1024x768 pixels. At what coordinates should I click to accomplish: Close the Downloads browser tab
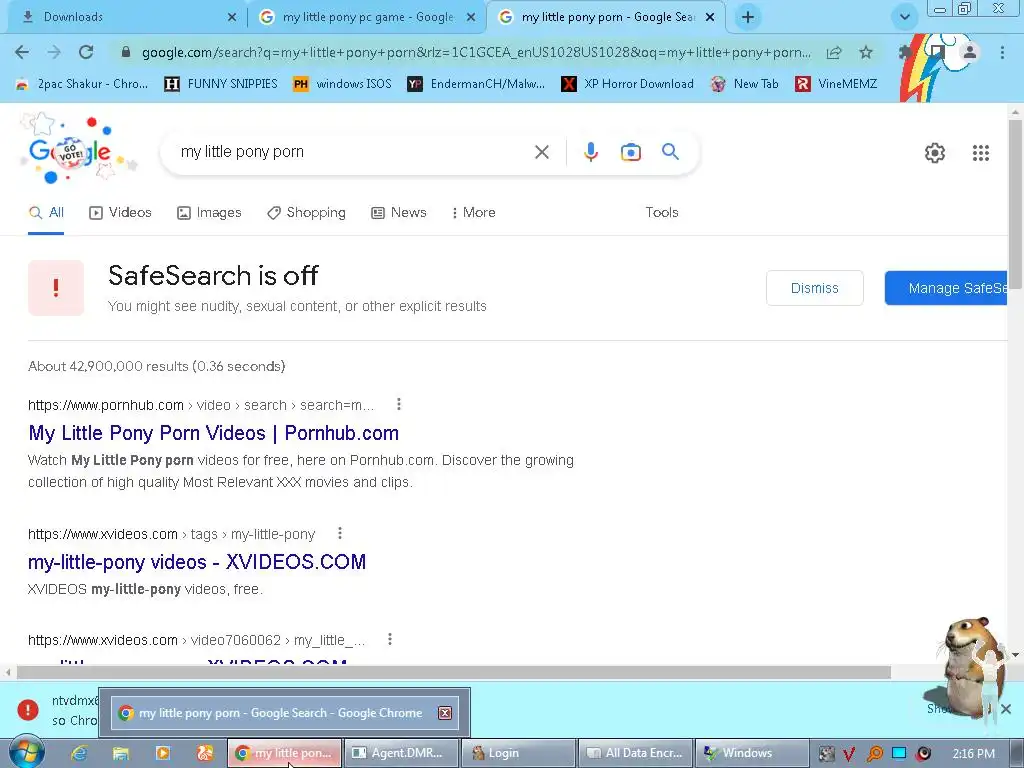[232, 17]
